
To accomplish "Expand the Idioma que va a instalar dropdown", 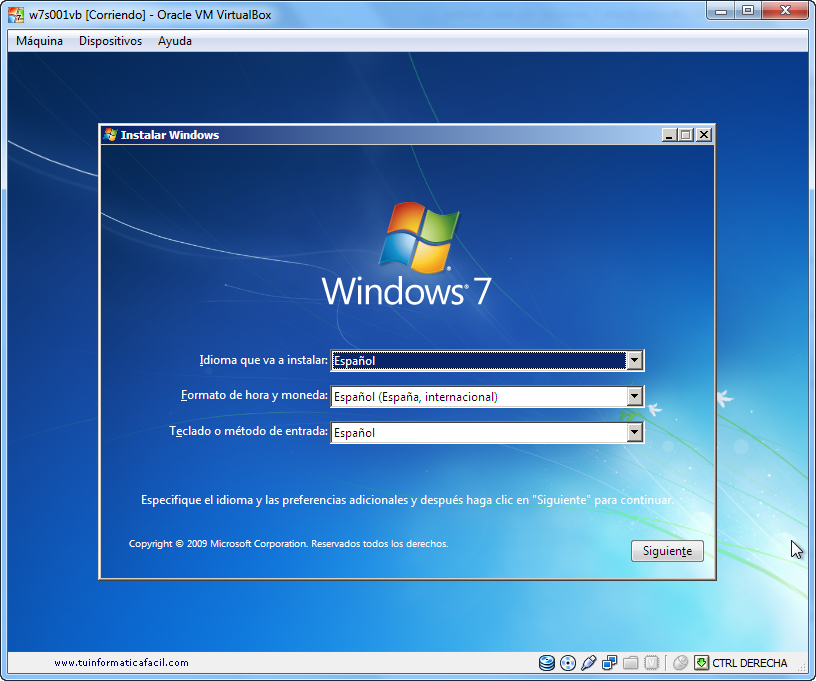I will [x=634, y=361].
